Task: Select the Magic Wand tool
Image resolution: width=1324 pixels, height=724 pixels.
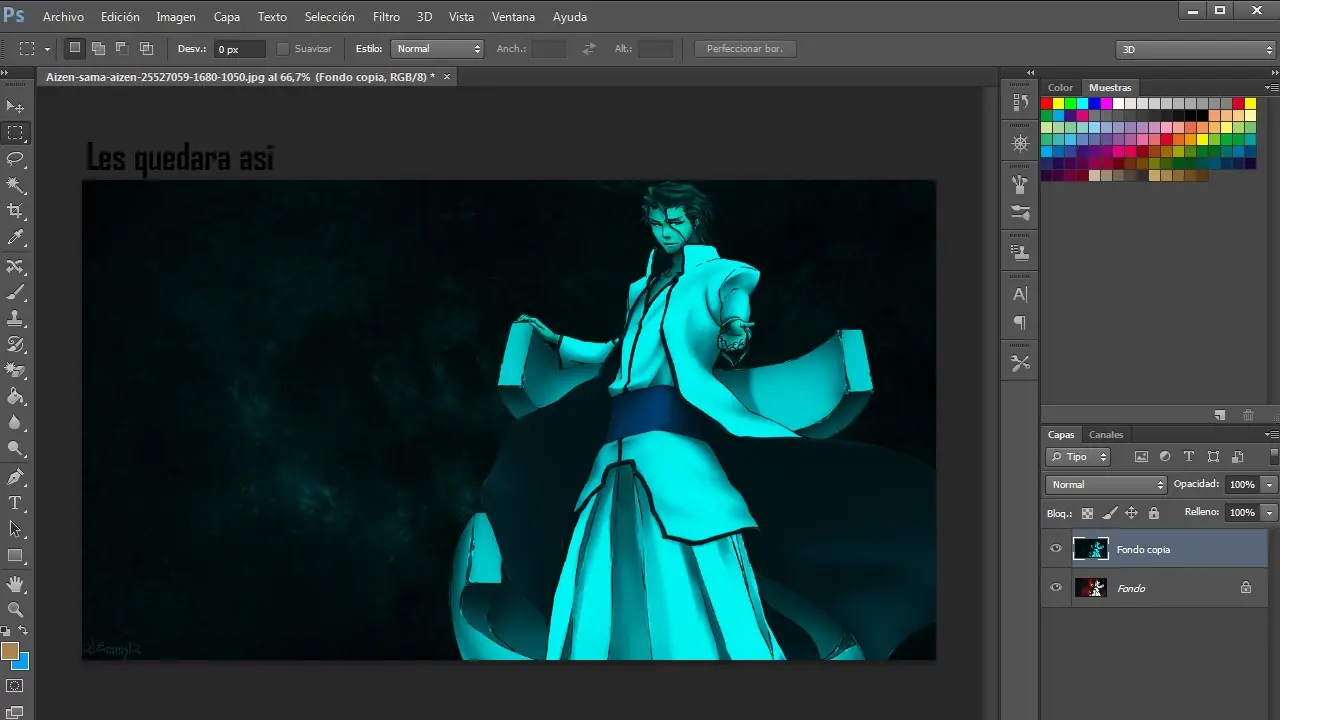Action: click(15, 185)
